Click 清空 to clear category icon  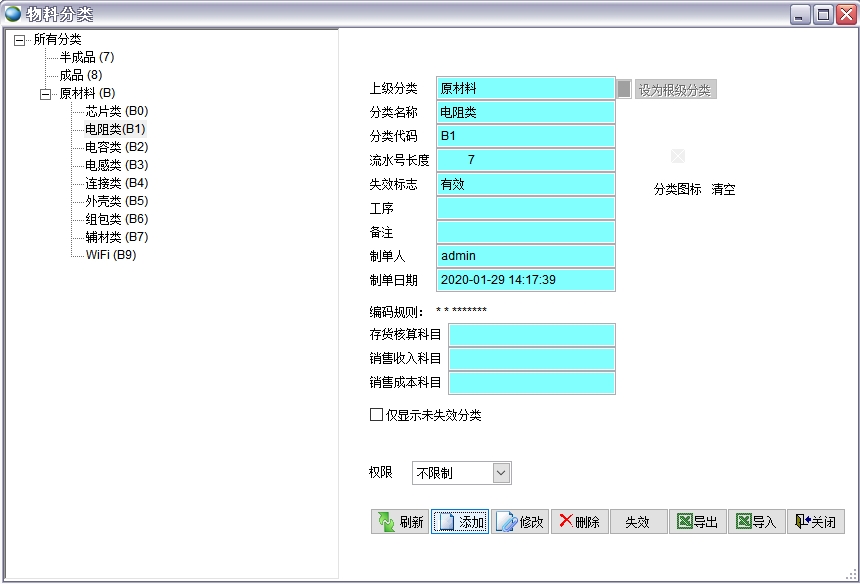click(x=723, y=190)
